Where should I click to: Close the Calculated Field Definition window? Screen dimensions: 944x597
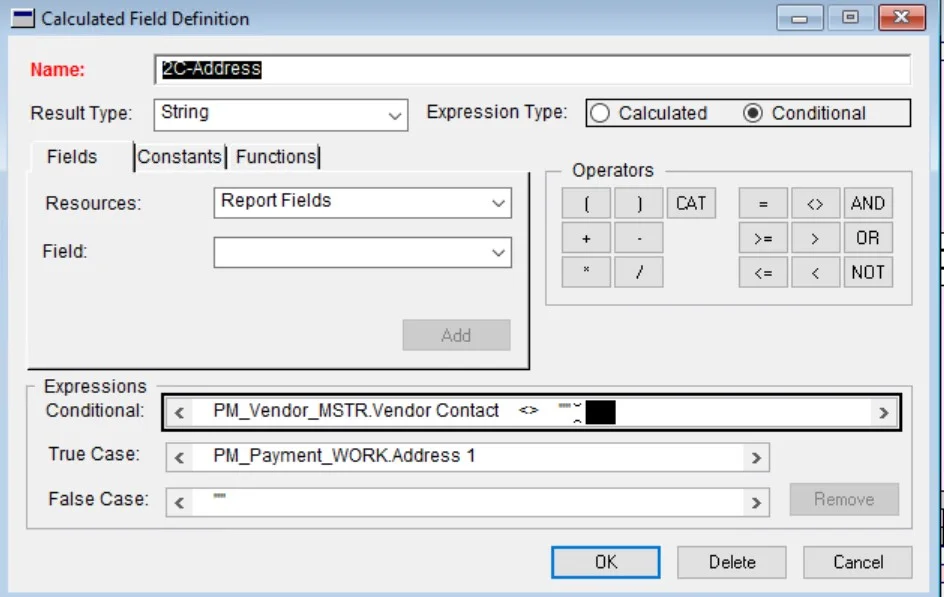tap(901, 17)
